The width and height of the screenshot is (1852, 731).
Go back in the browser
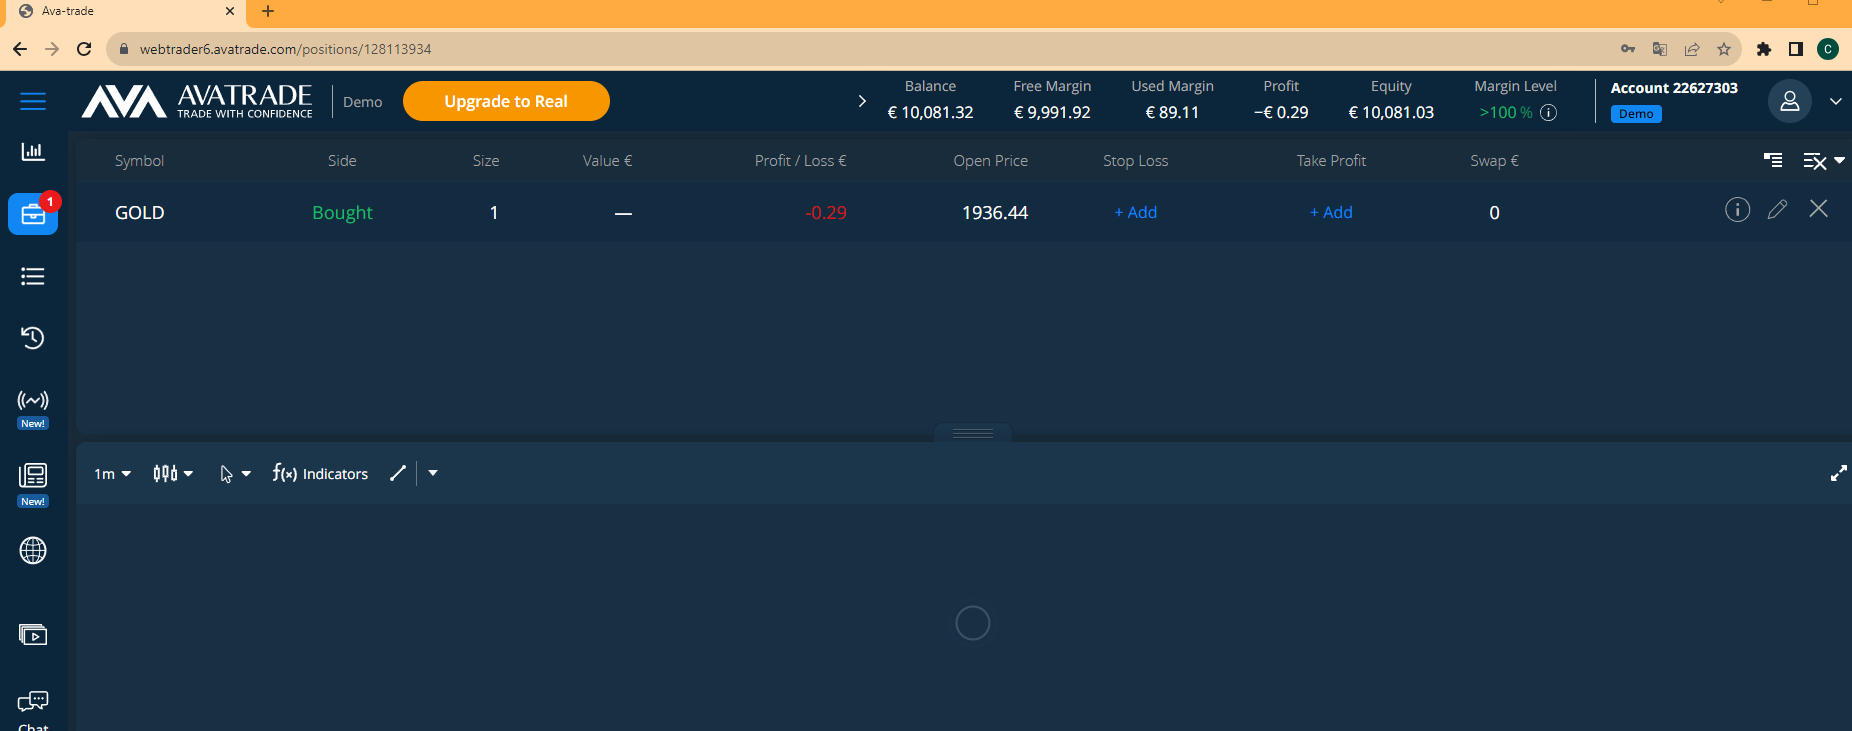[20, 49]
